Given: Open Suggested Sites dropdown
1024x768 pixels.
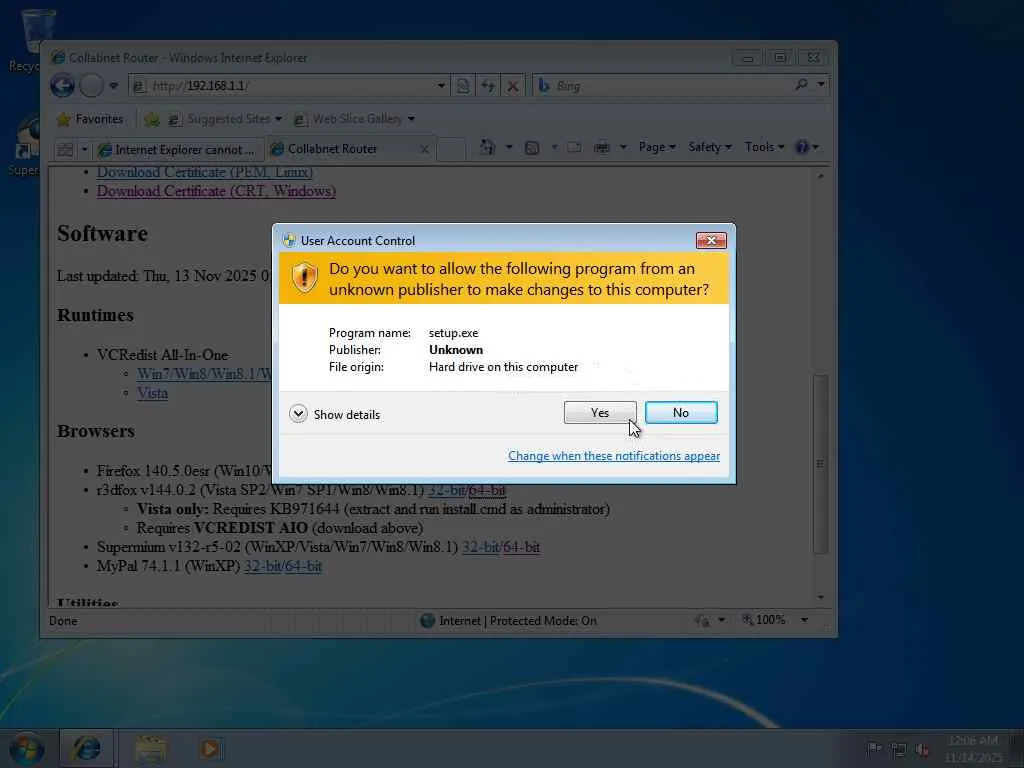Looking at the screenshot, I should [225, 120].
